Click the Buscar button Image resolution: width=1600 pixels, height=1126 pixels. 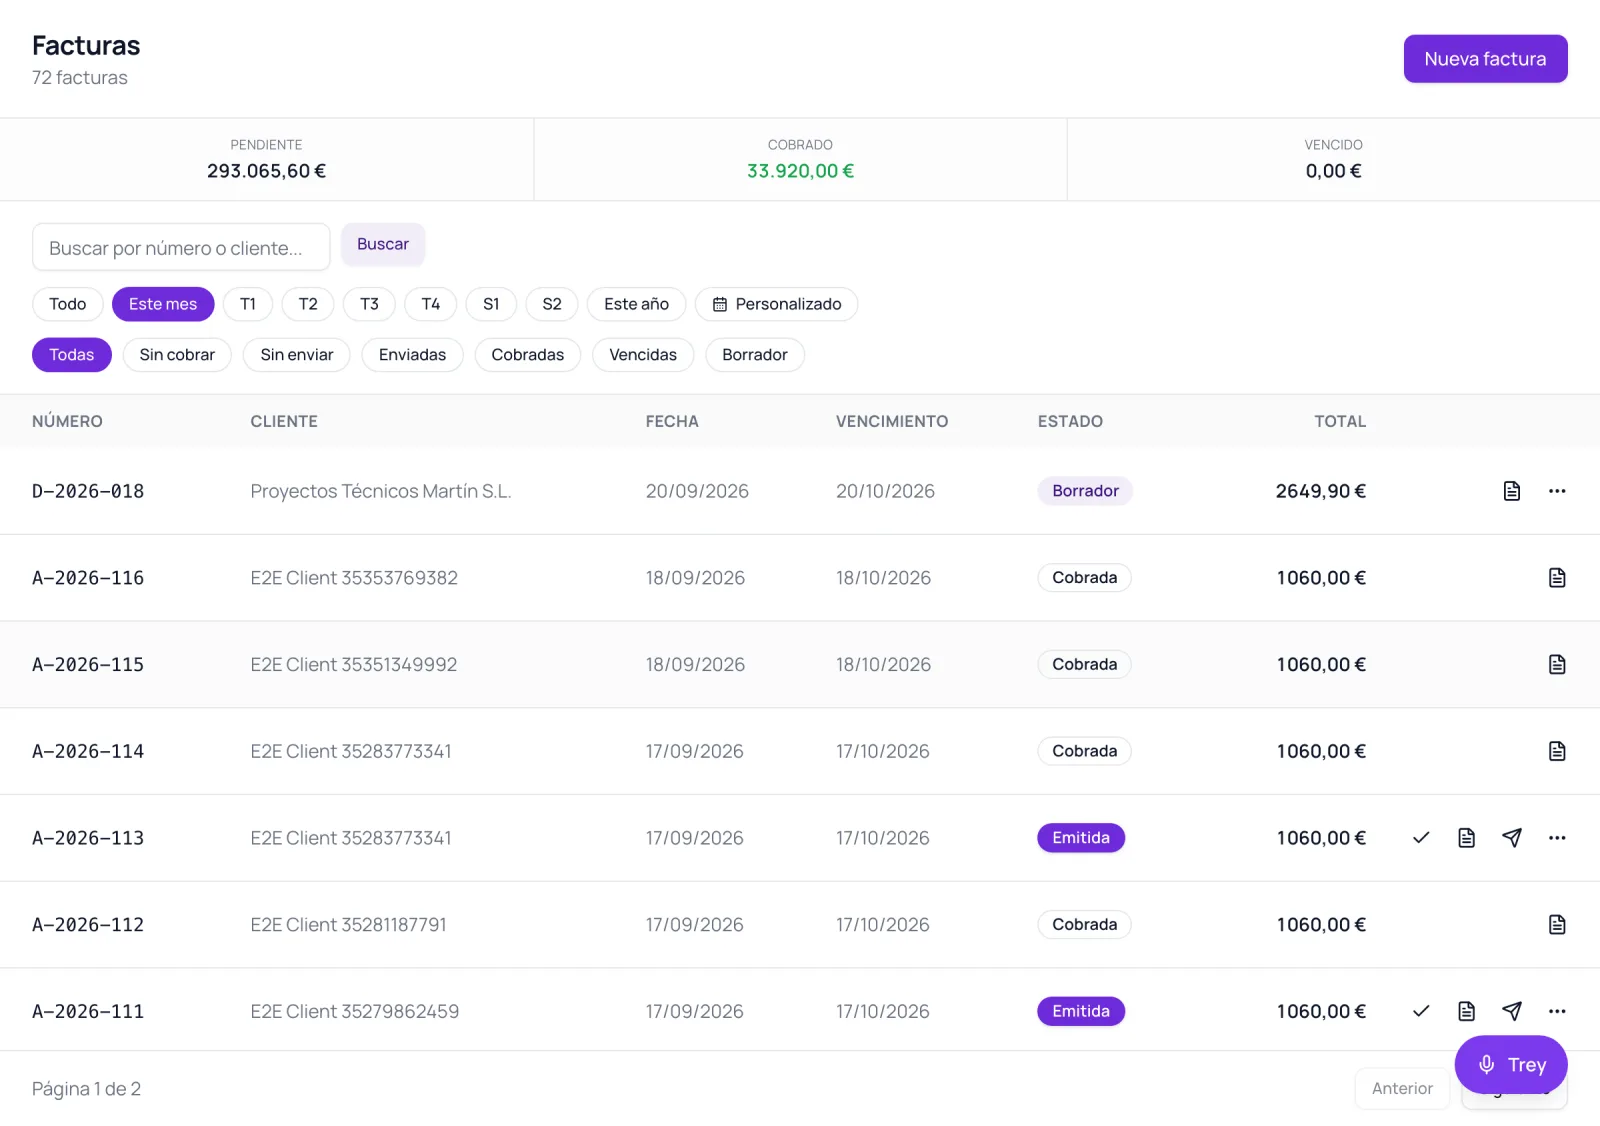click(383, 244)
